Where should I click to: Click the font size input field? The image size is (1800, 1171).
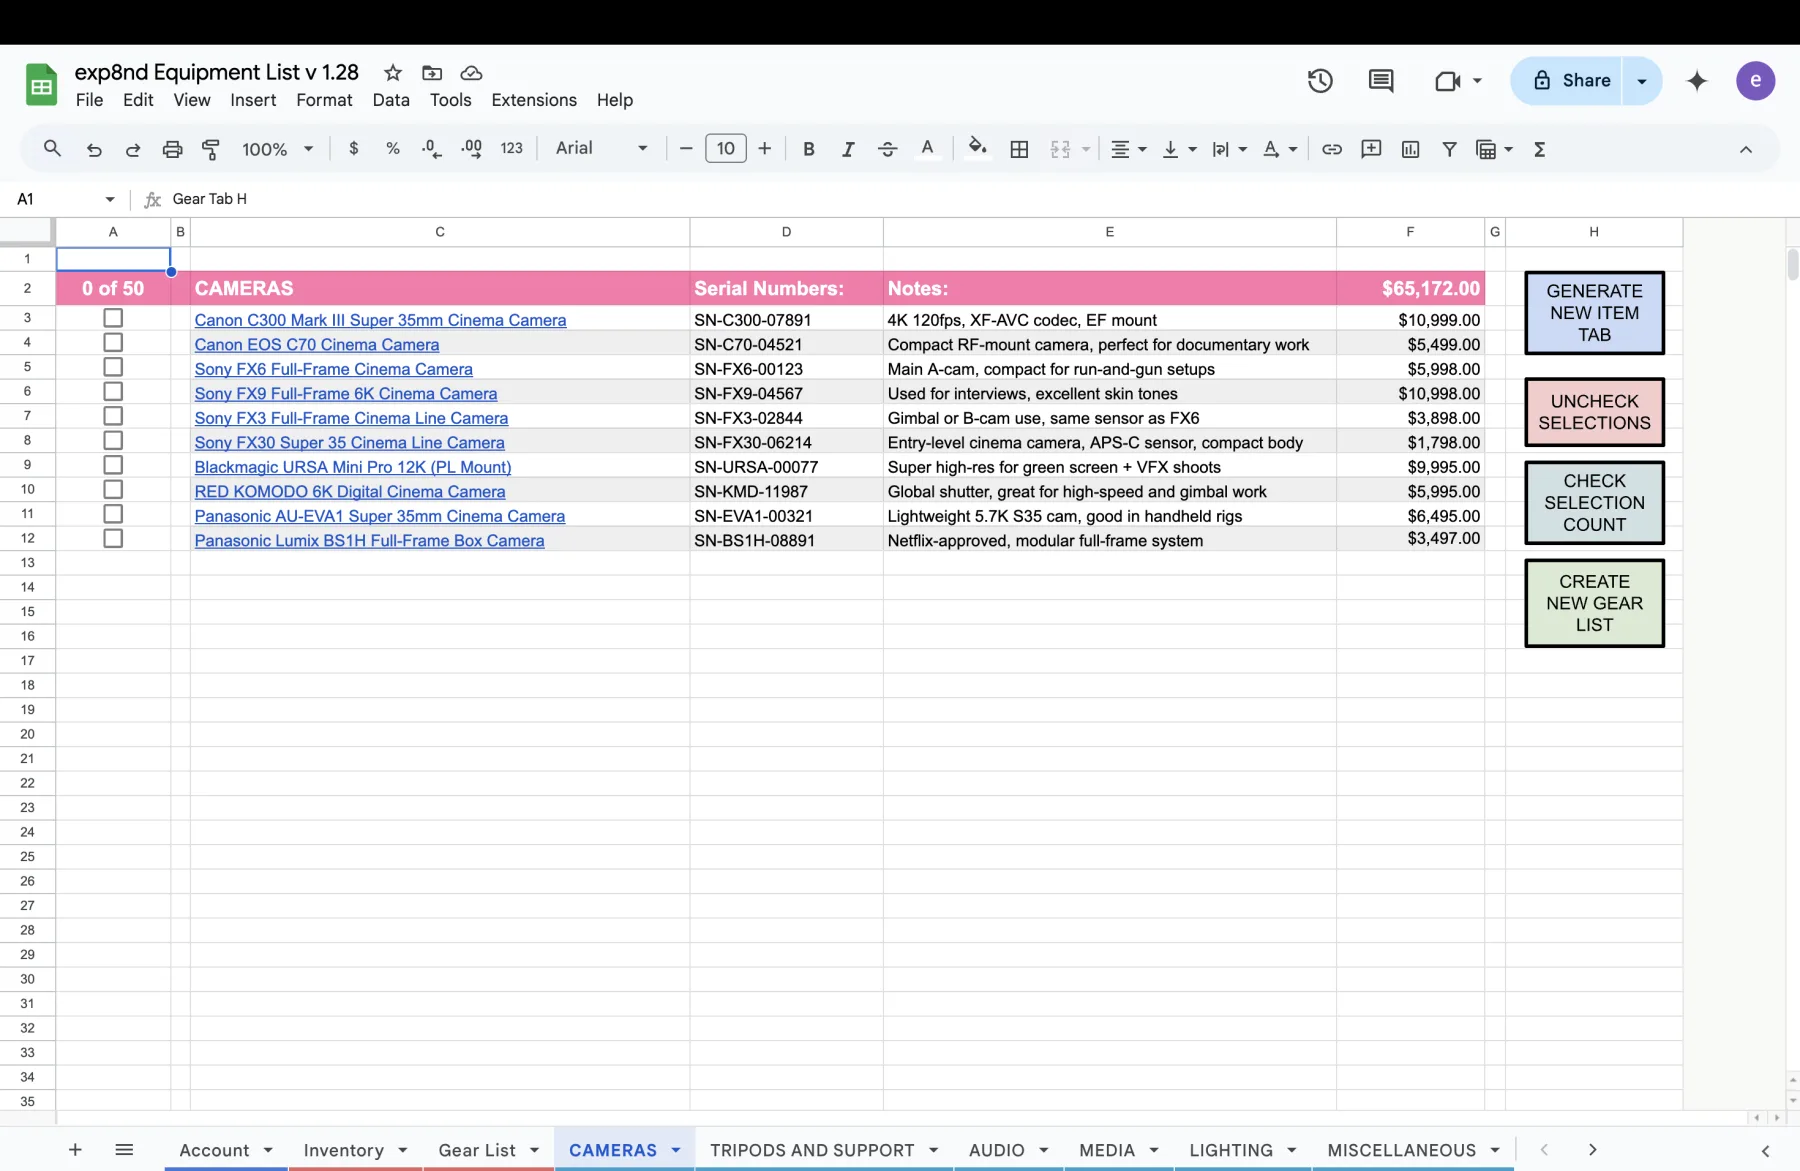725,149
